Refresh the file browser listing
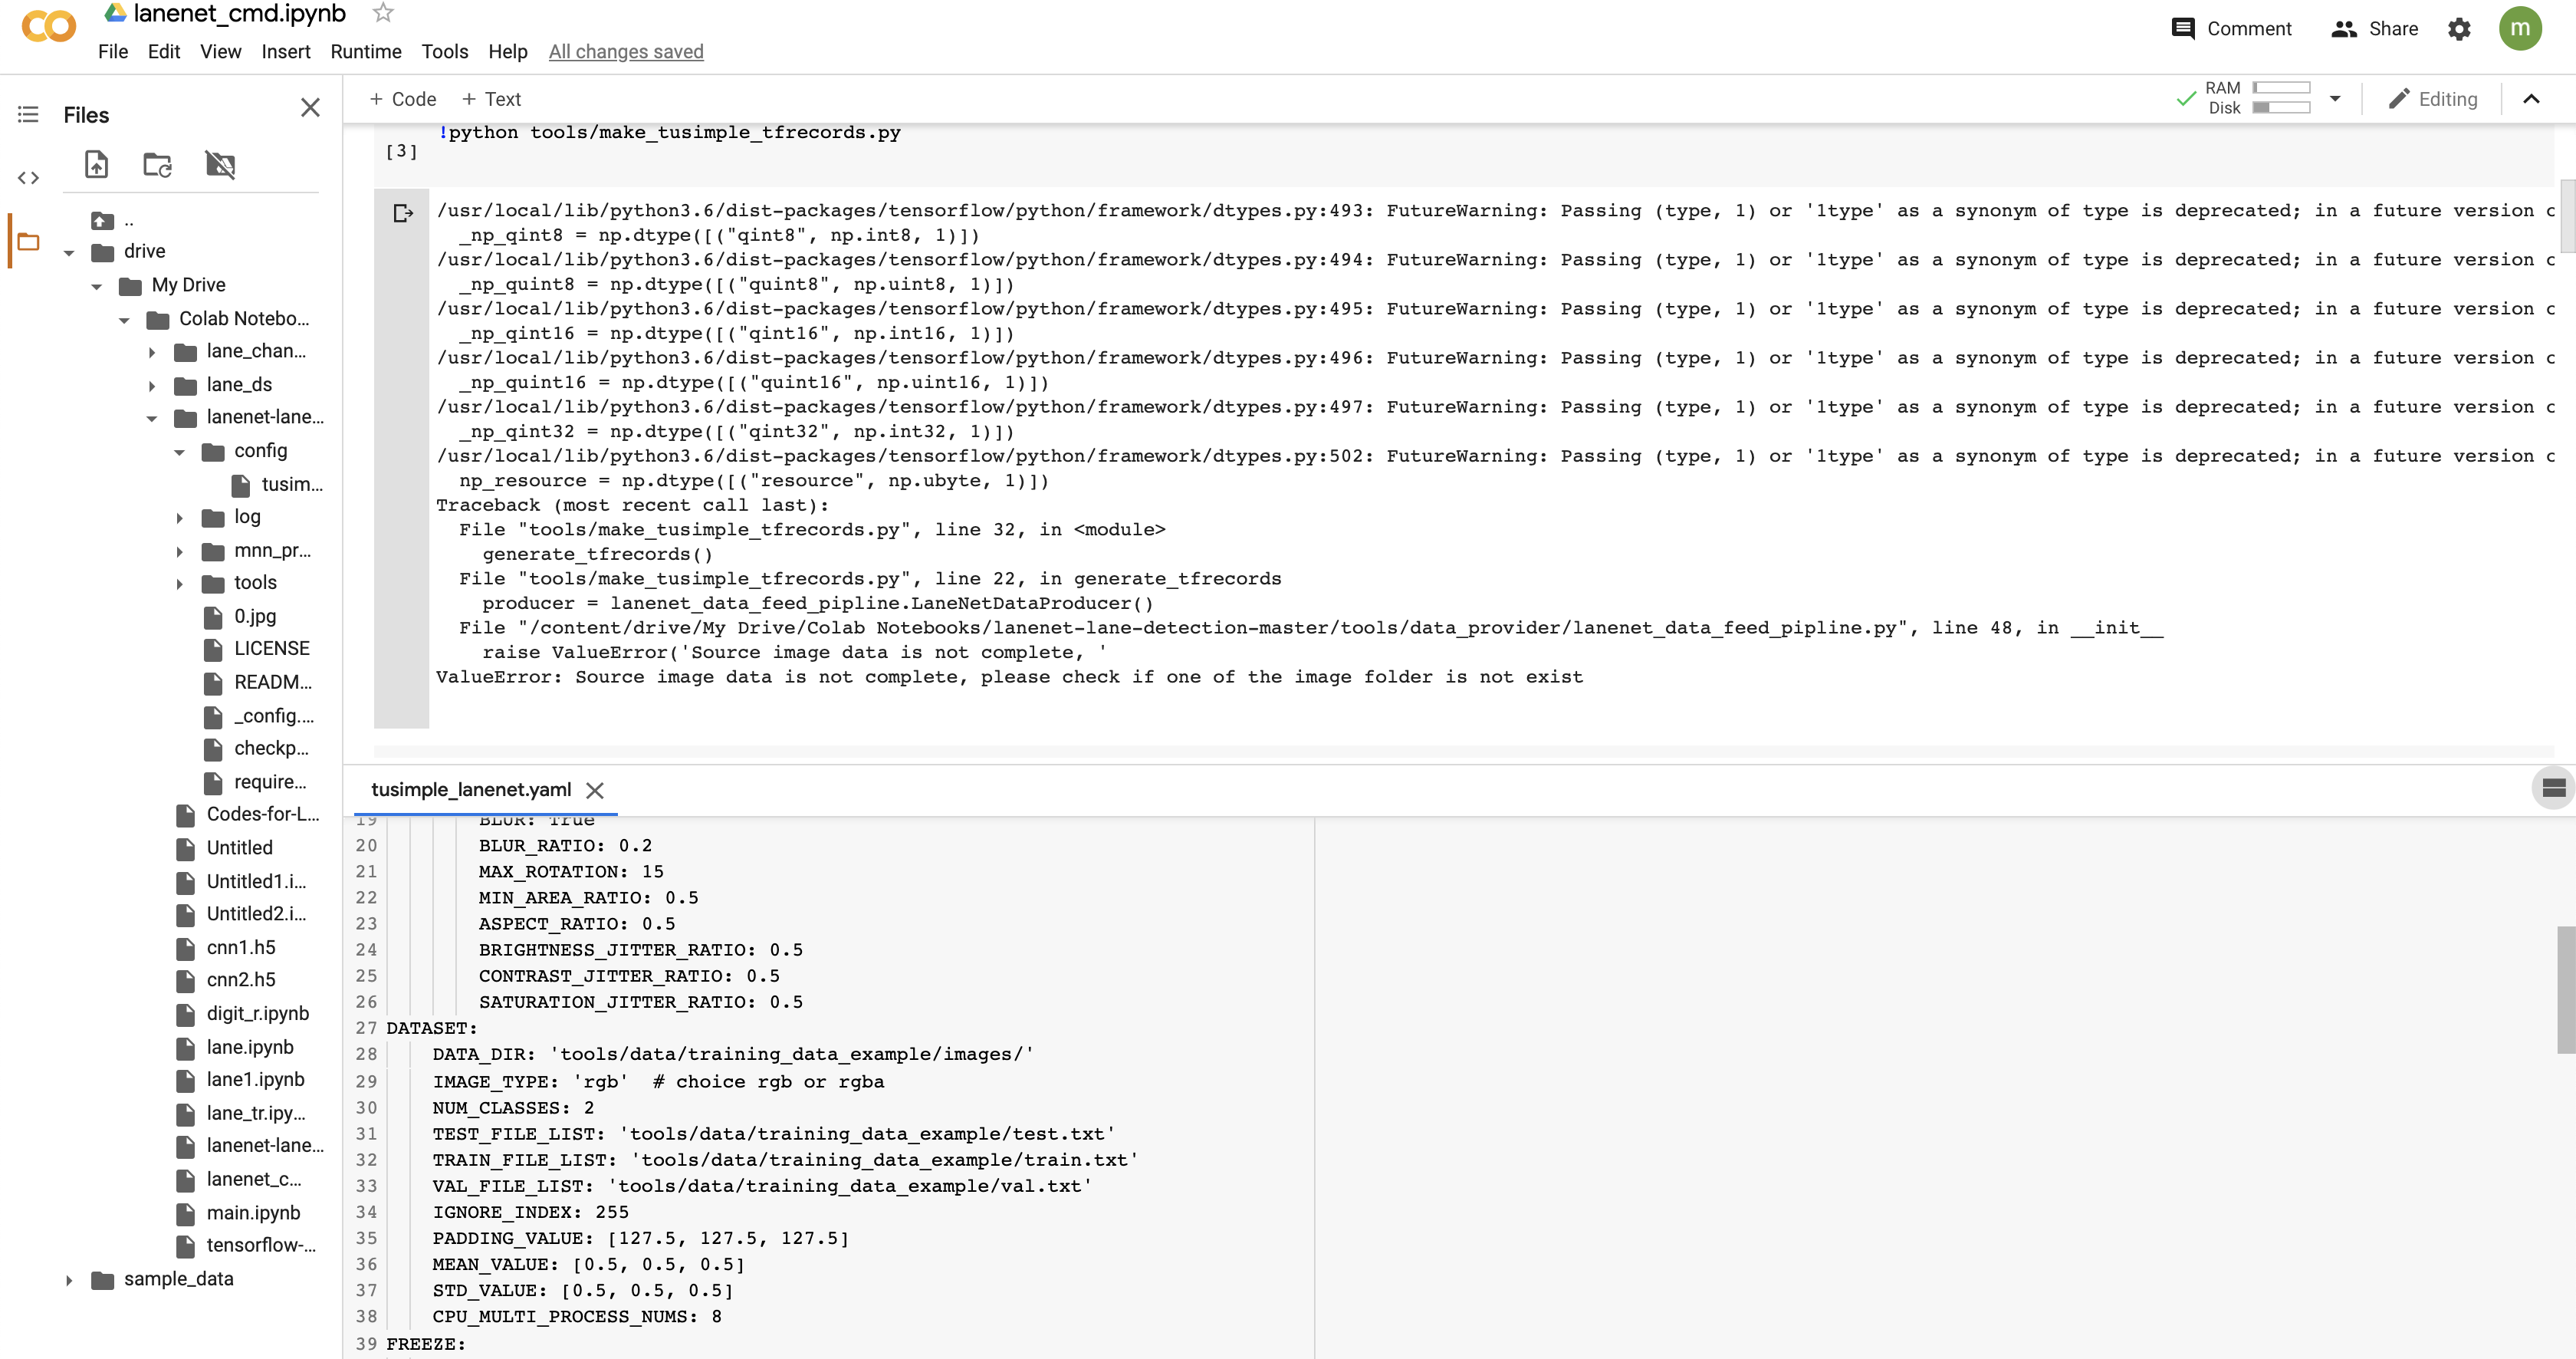Screen dimensions: 2576x1359 [x=157, y=165]
